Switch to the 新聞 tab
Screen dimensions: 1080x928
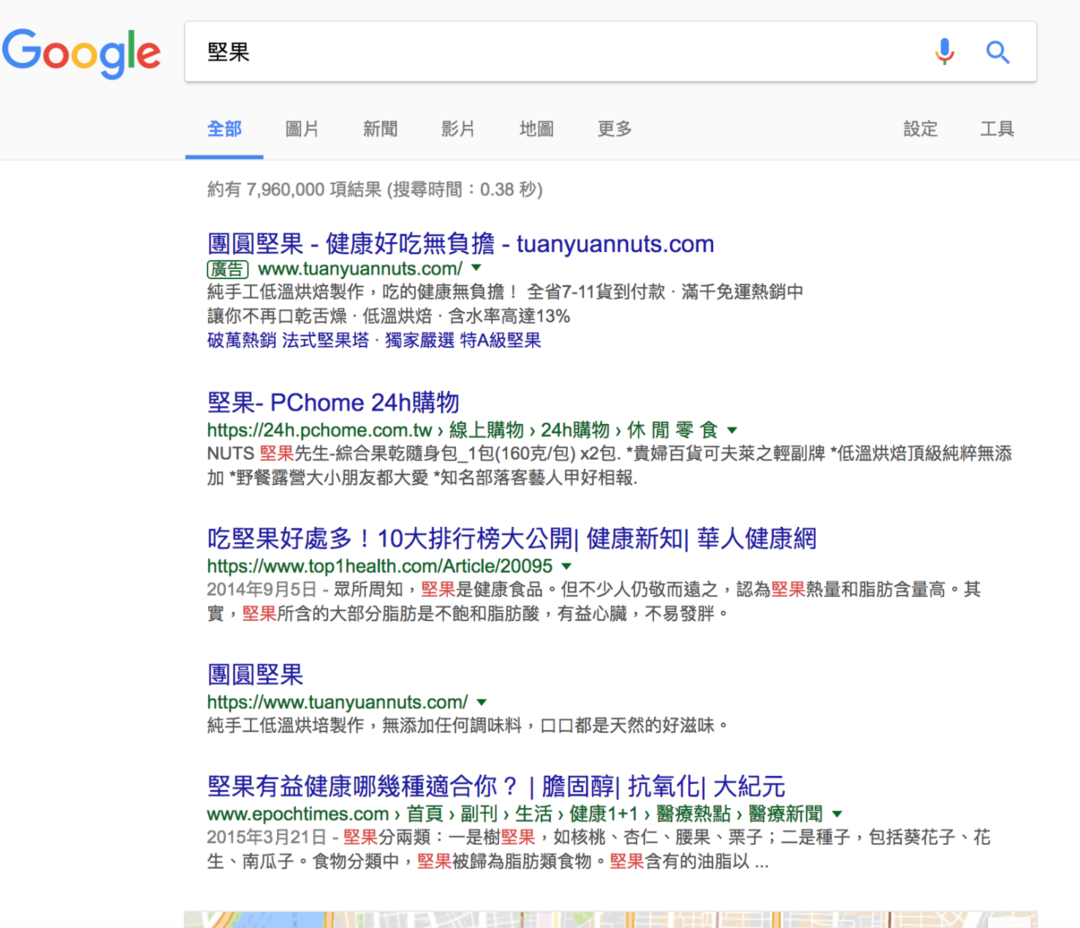tap(380, 129)
